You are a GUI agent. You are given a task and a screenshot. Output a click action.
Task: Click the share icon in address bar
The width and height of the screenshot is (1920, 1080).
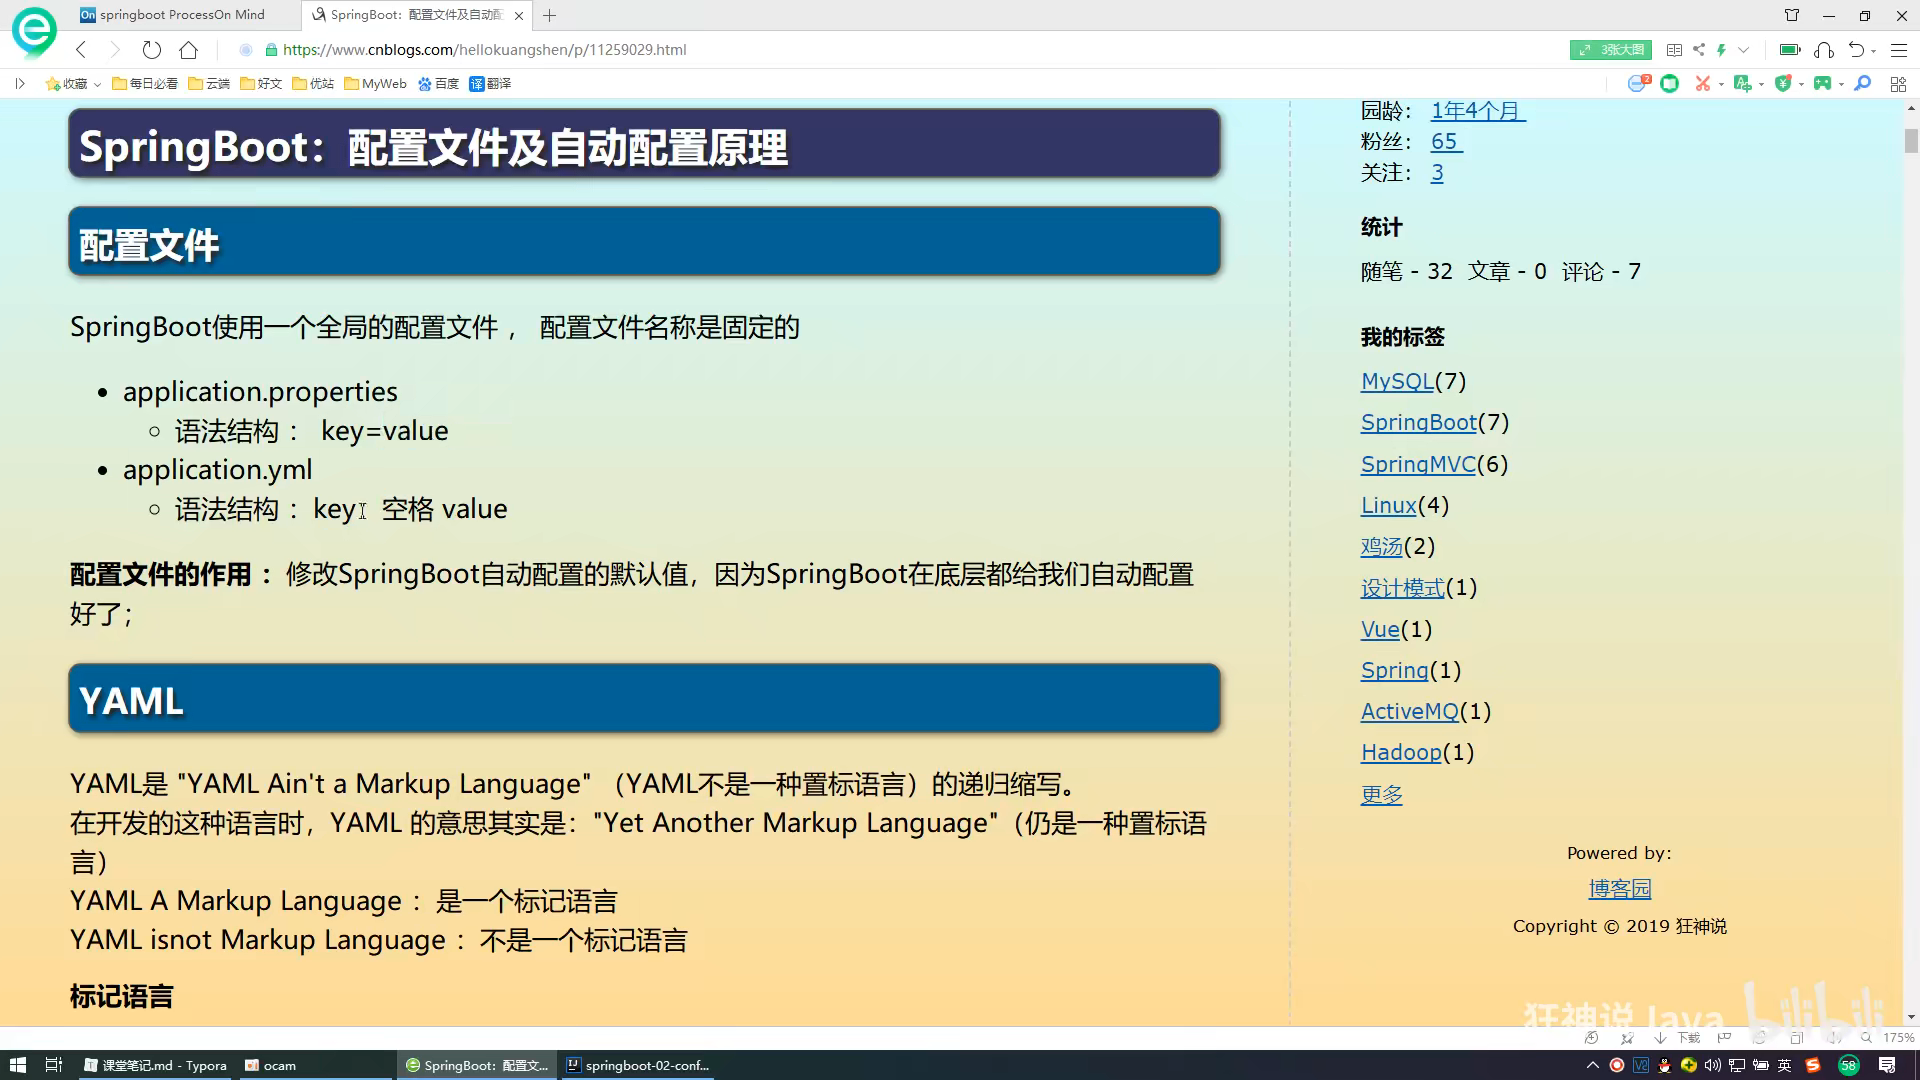point(1699,50)
